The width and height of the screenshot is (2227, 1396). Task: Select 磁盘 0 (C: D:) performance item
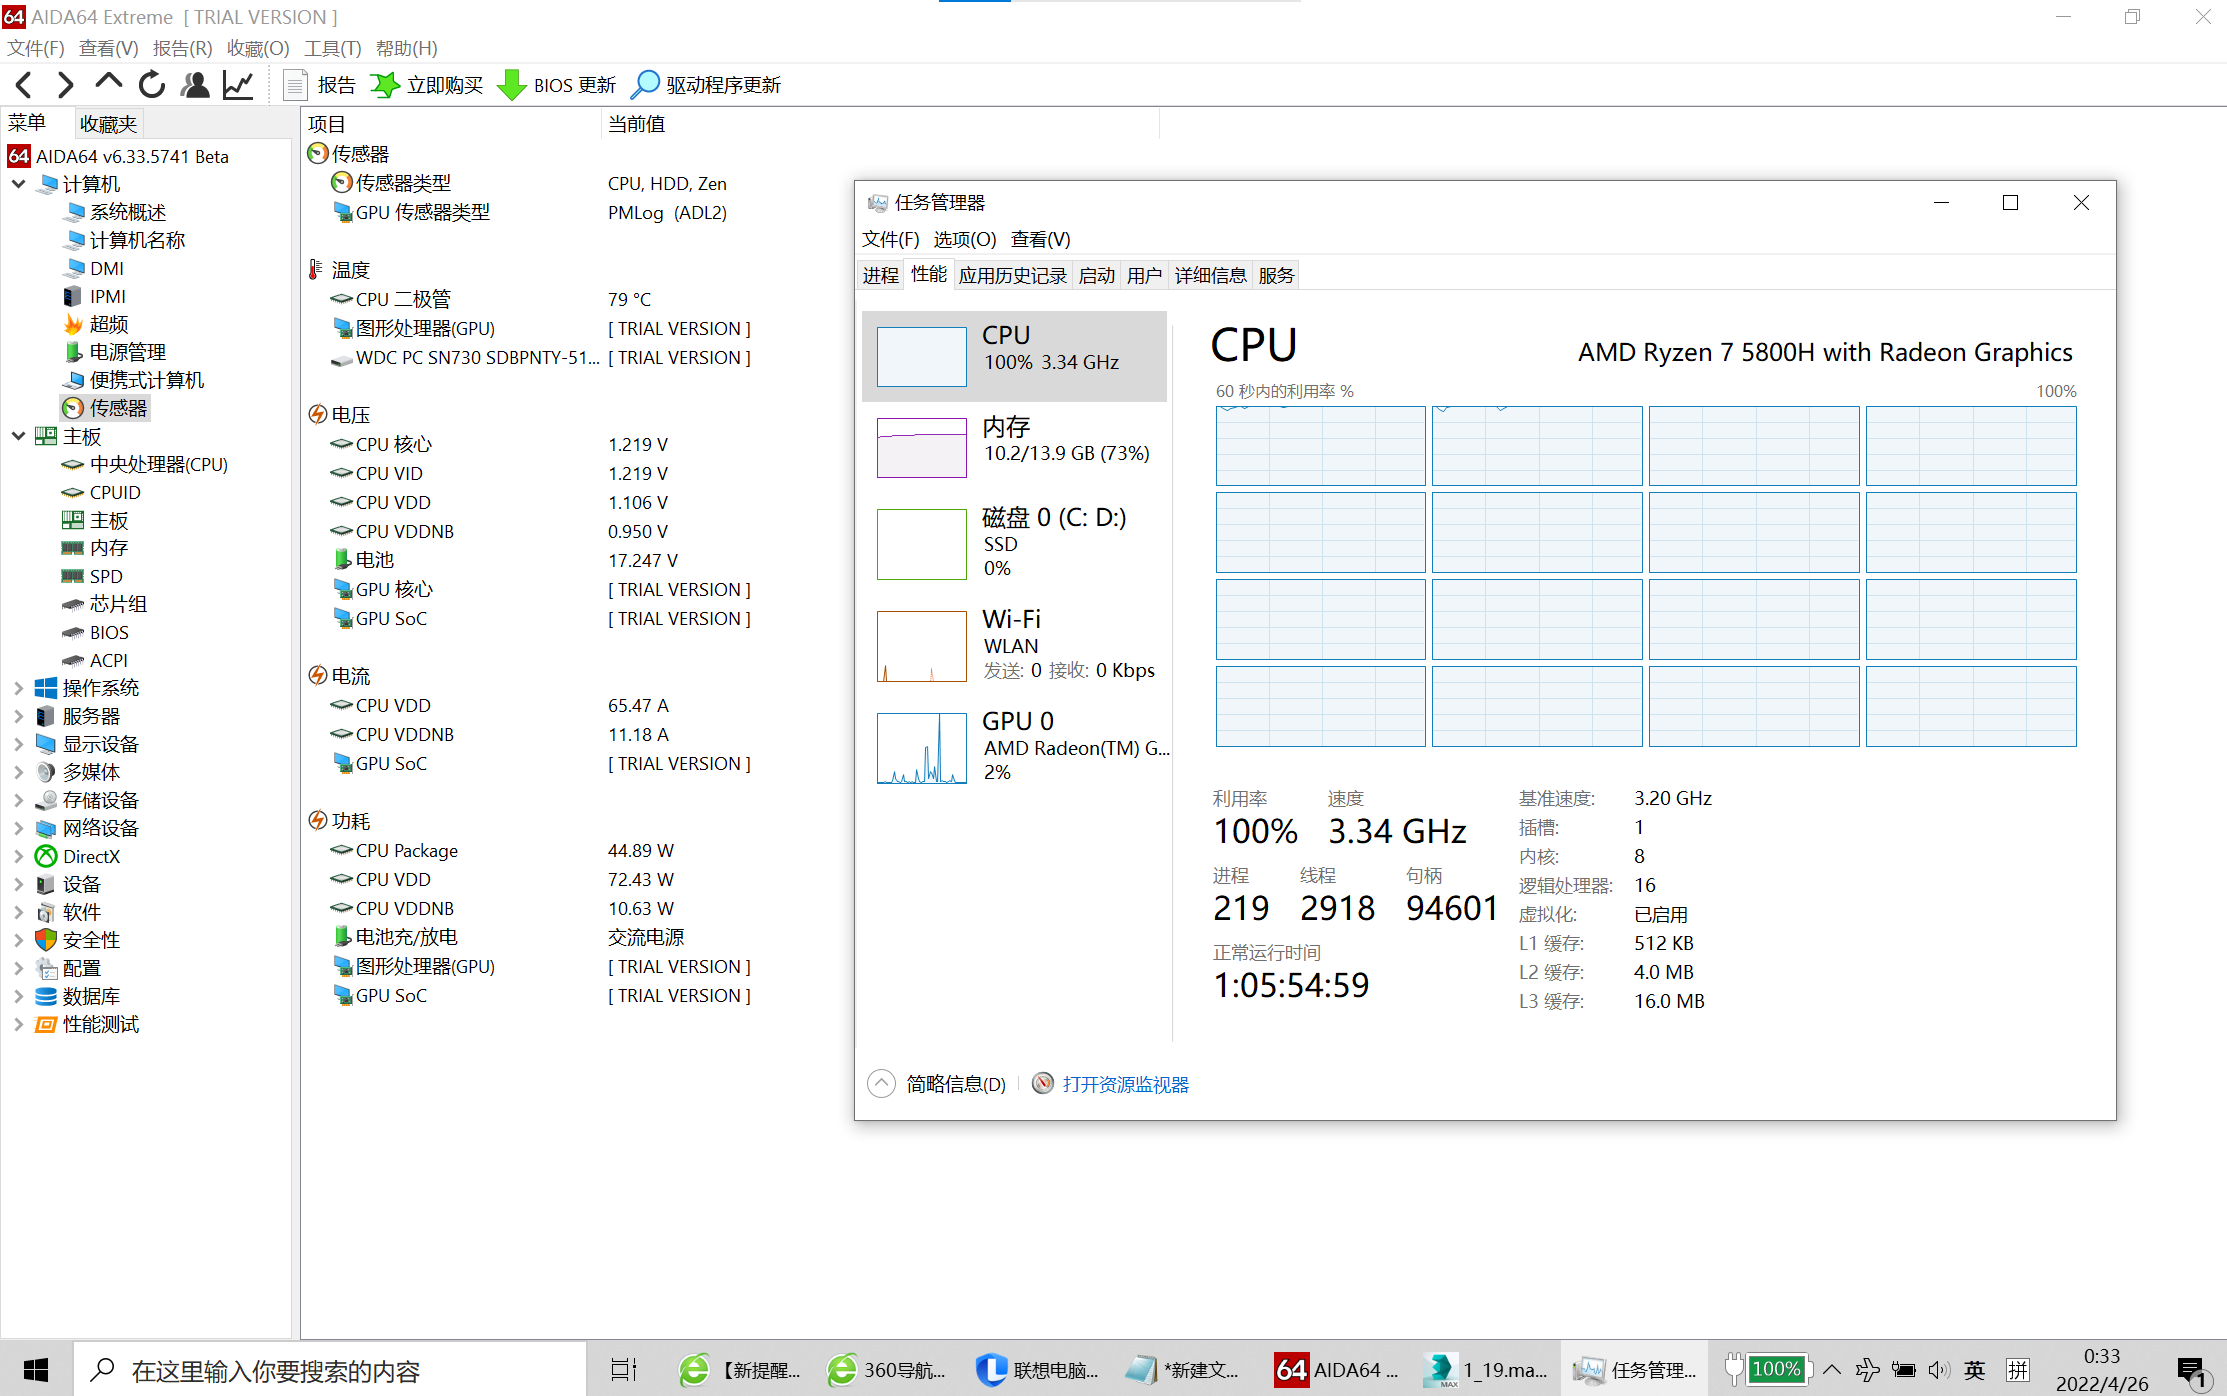(1014, 543)
